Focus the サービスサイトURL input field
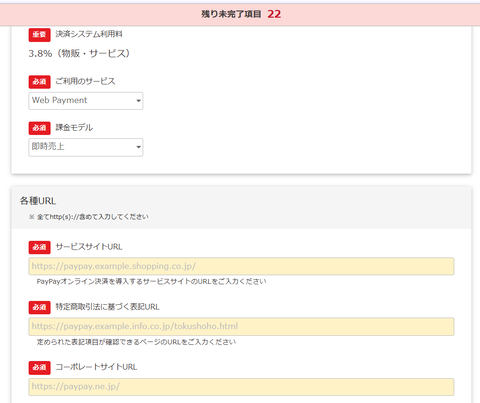This screenshot has width=480, height=403. [241, 266]
